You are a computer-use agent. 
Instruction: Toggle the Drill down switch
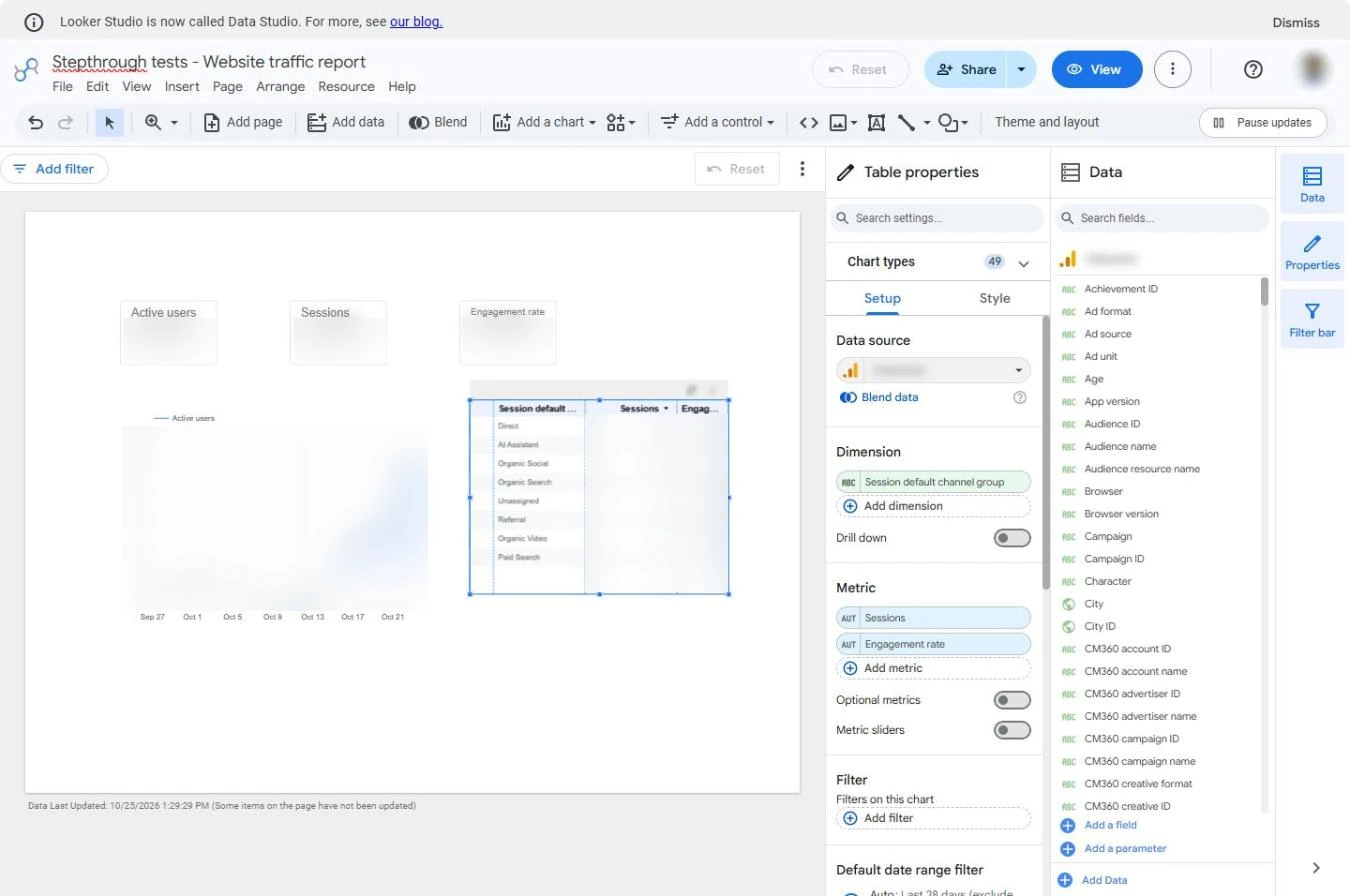tap(1012, 538)
